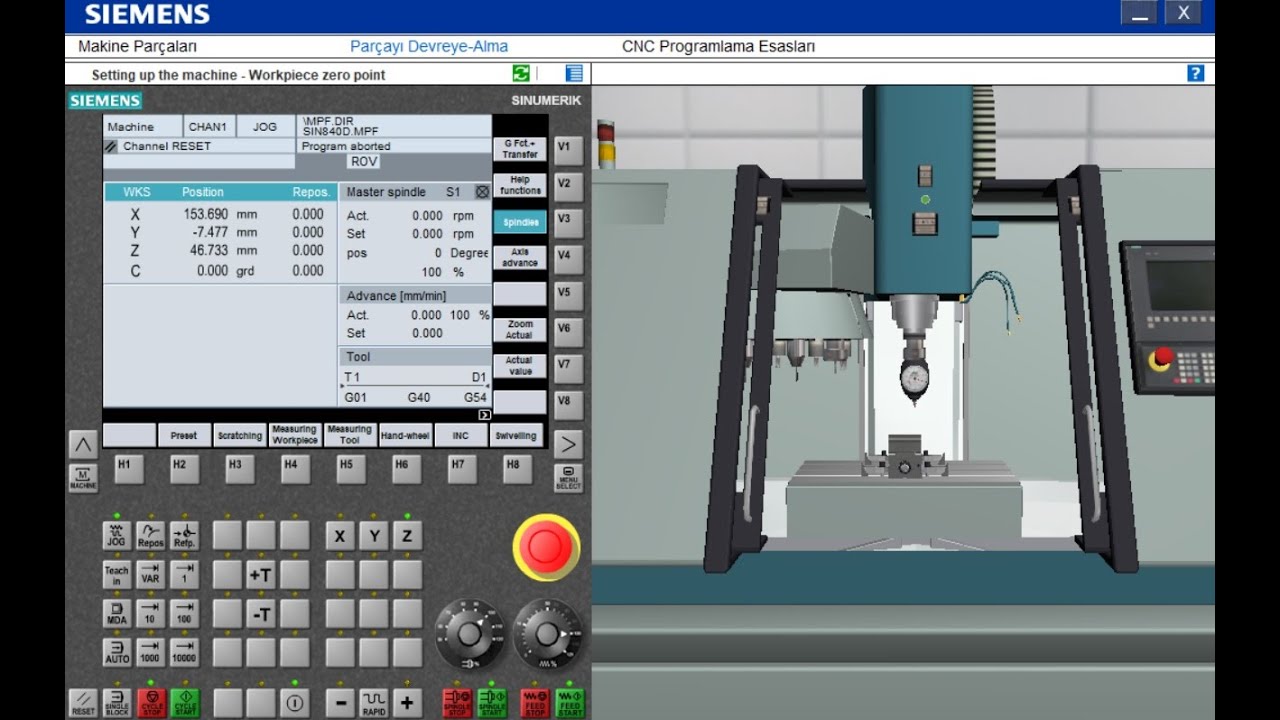Select the Y axis key
The height and width of the screenshot is (720, 1280).
[373, 535]
